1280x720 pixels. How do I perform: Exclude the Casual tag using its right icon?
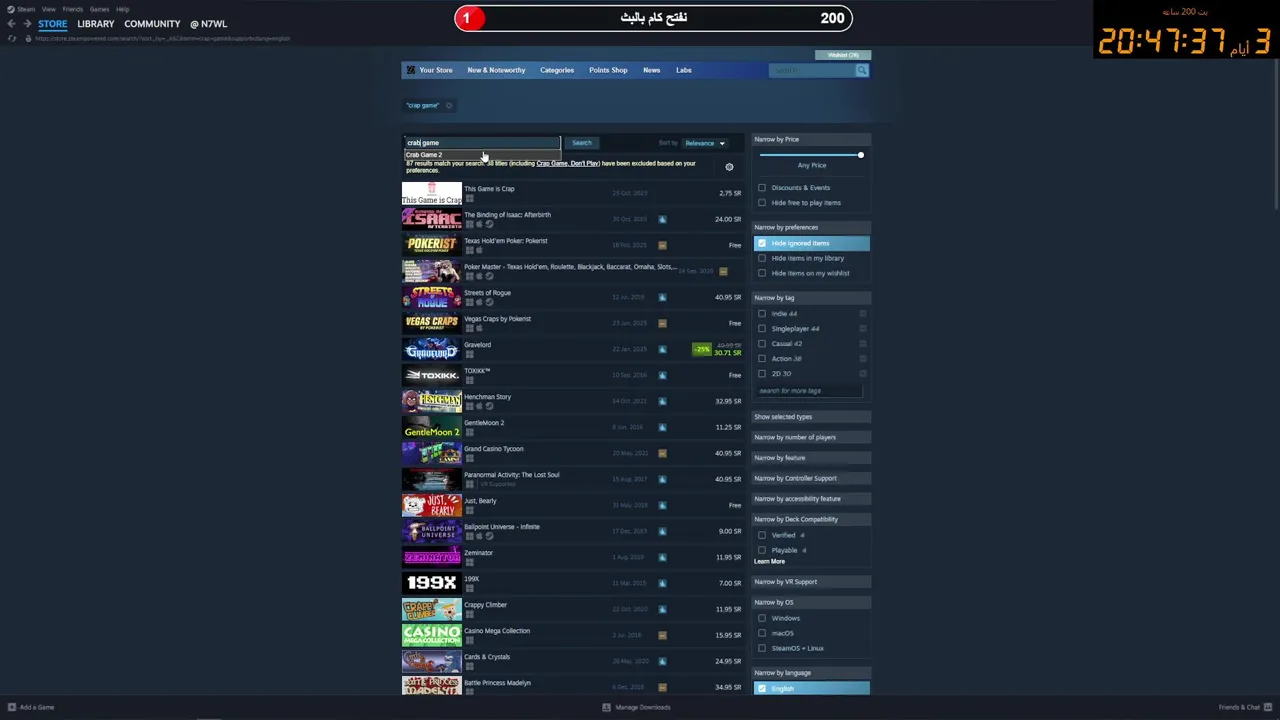tap(862, 344)
